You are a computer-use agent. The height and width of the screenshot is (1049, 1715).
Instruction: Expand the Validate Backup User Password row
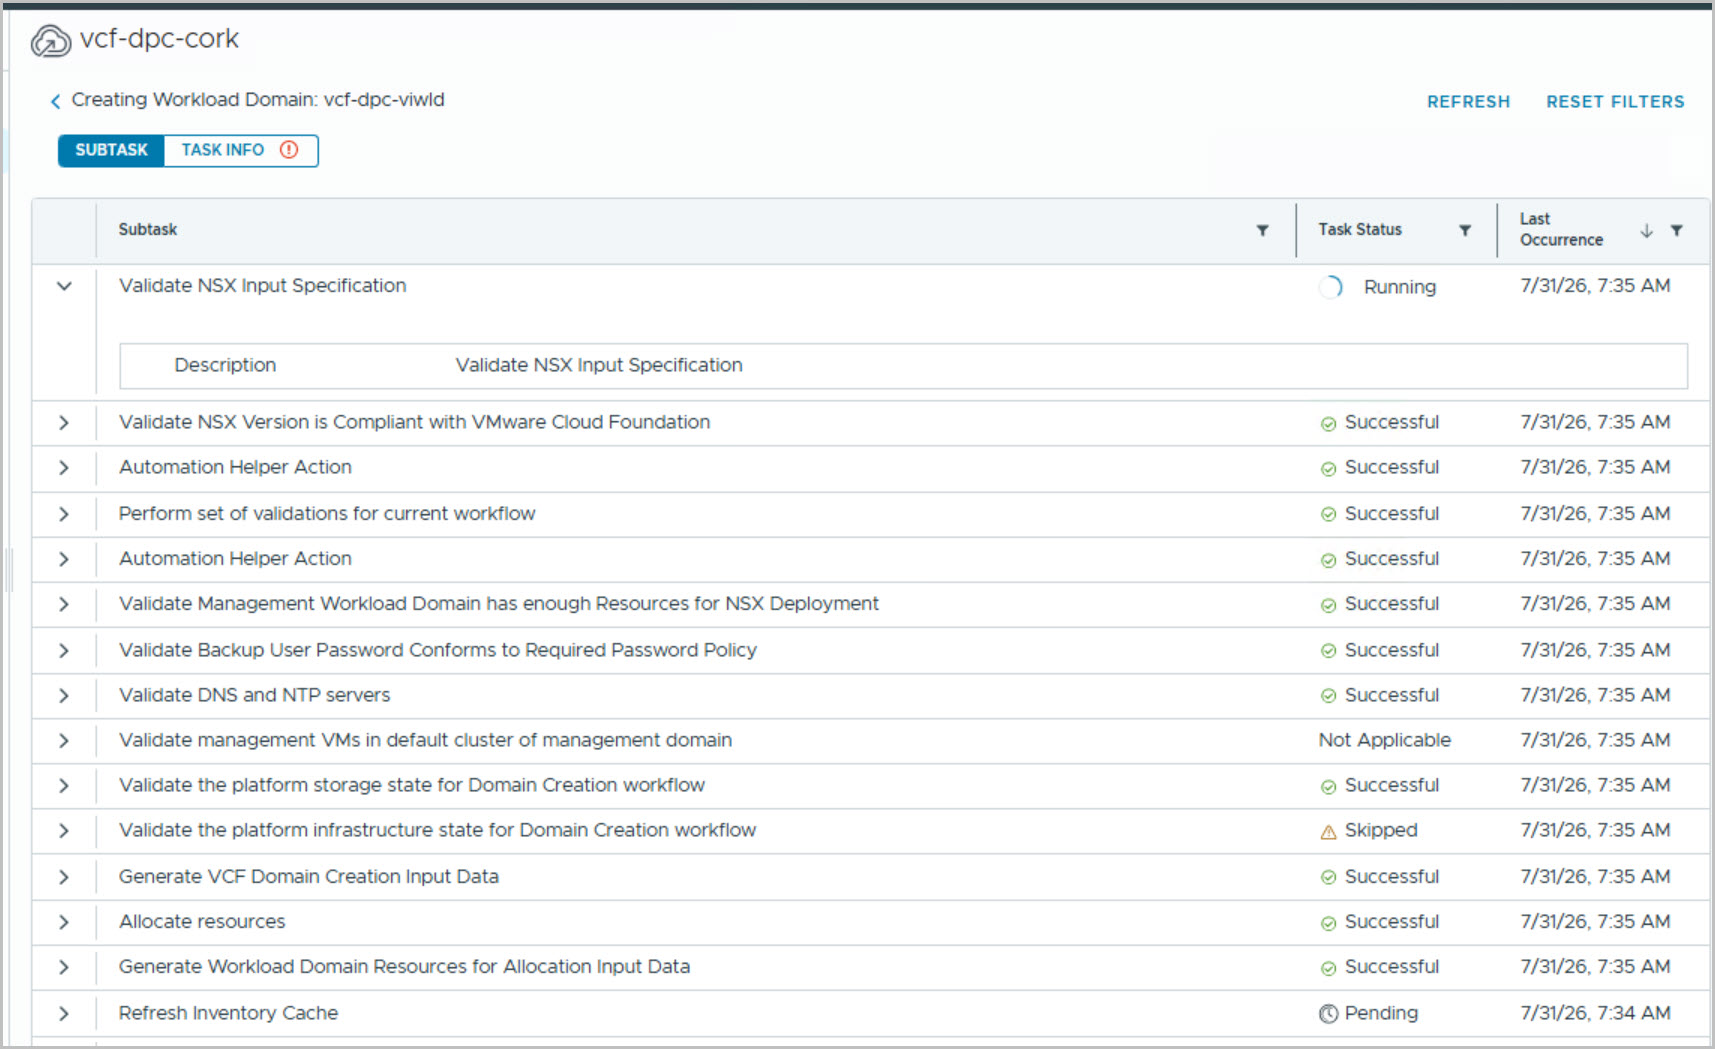click(64, 650)
